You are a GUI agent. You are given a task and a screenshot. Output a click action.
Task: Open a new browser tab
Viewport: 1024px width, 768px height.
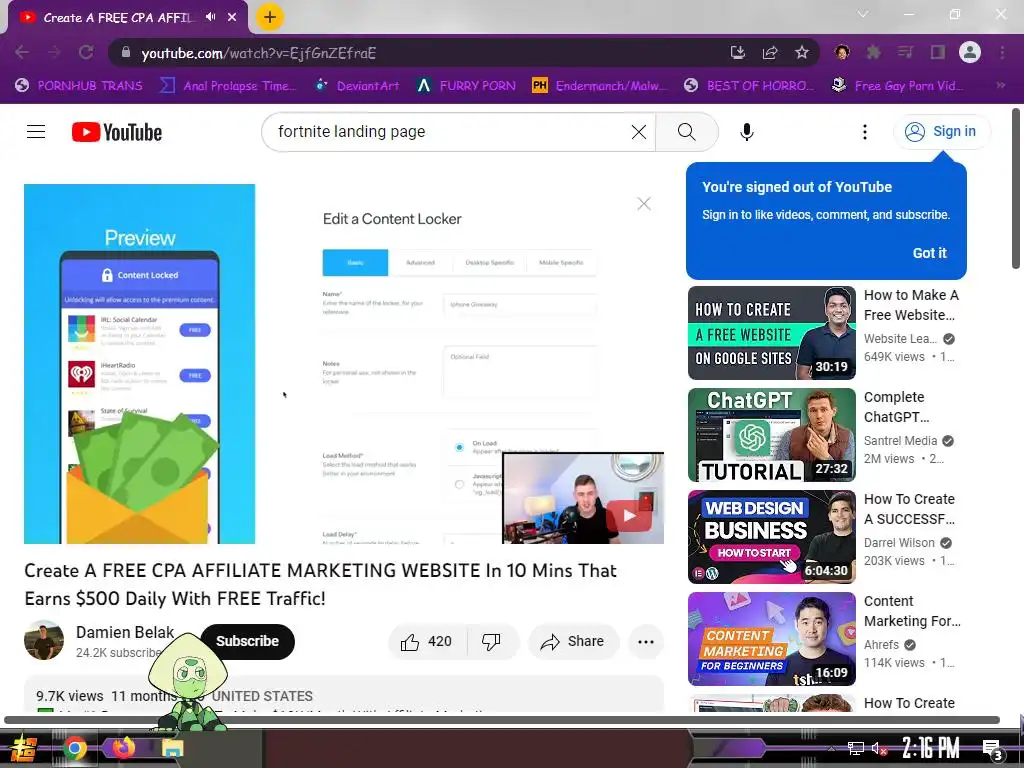coord(270,17)
